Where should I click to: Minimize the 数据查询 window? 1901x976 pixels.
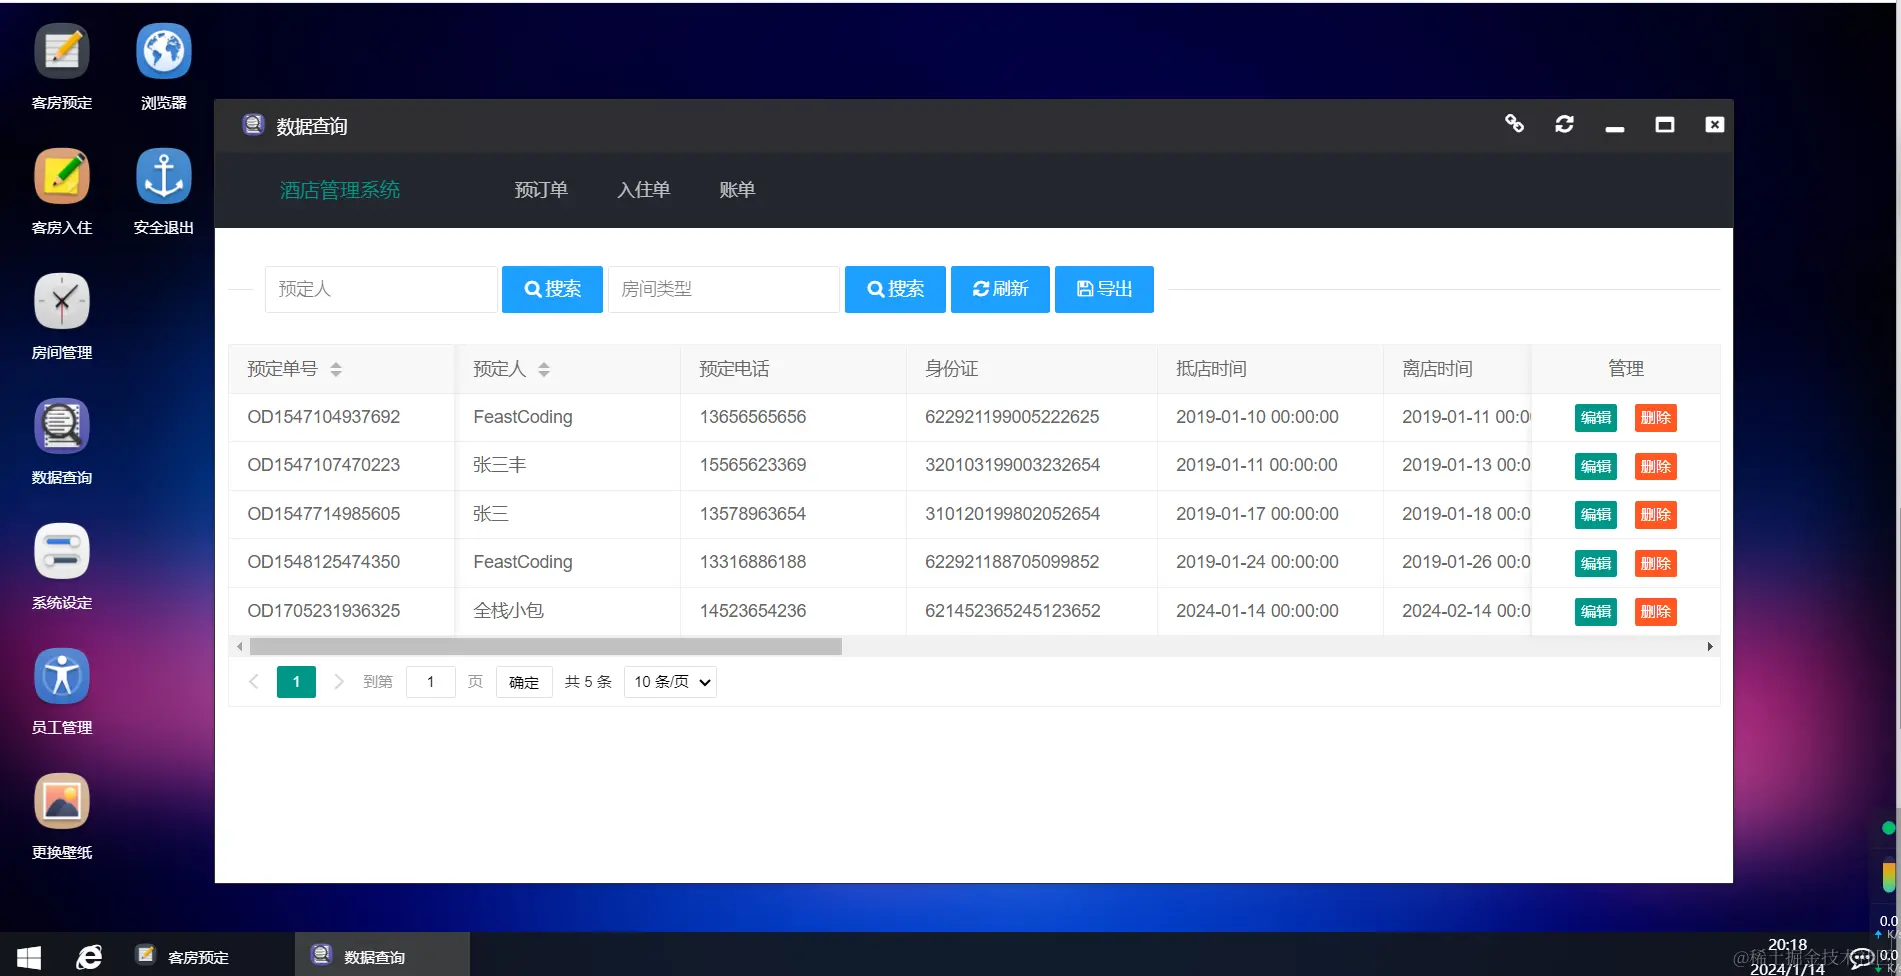(x=1614, y=128)
